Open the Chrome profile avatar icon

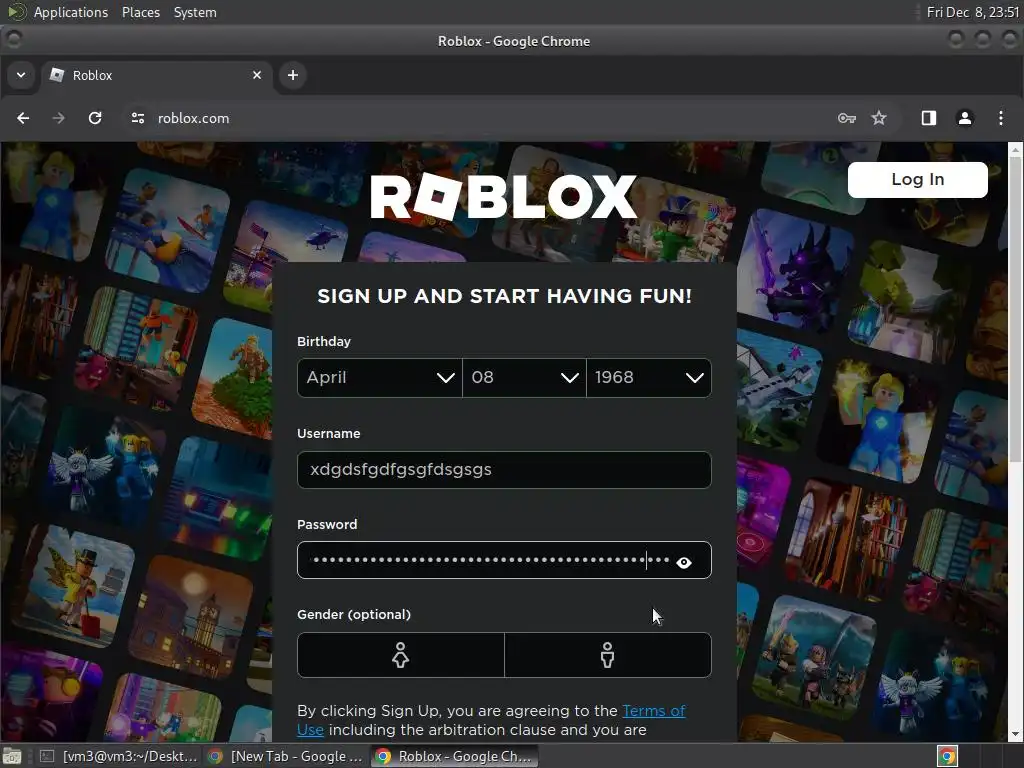click(x=965, y=118)
